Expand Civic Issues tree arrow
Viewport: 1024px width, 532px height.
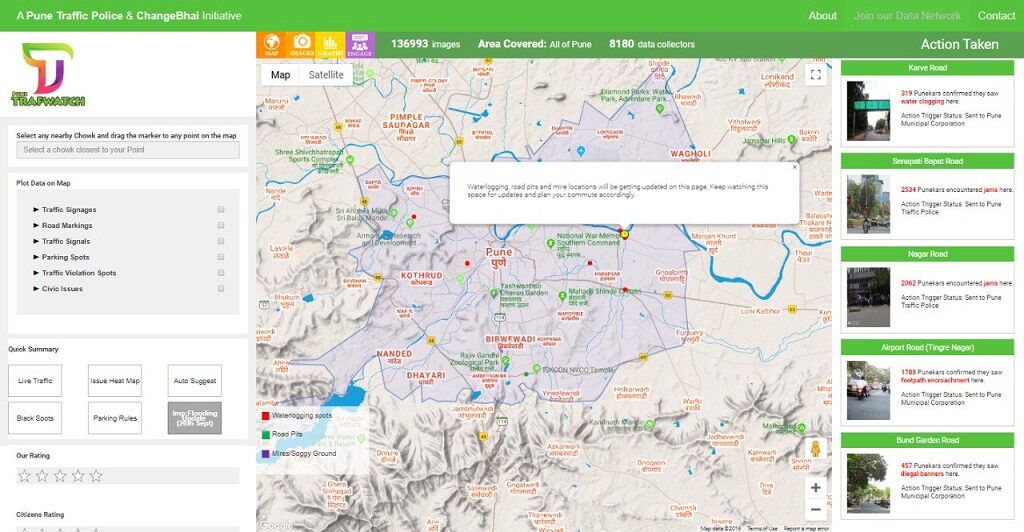click(x=36, y=289)
